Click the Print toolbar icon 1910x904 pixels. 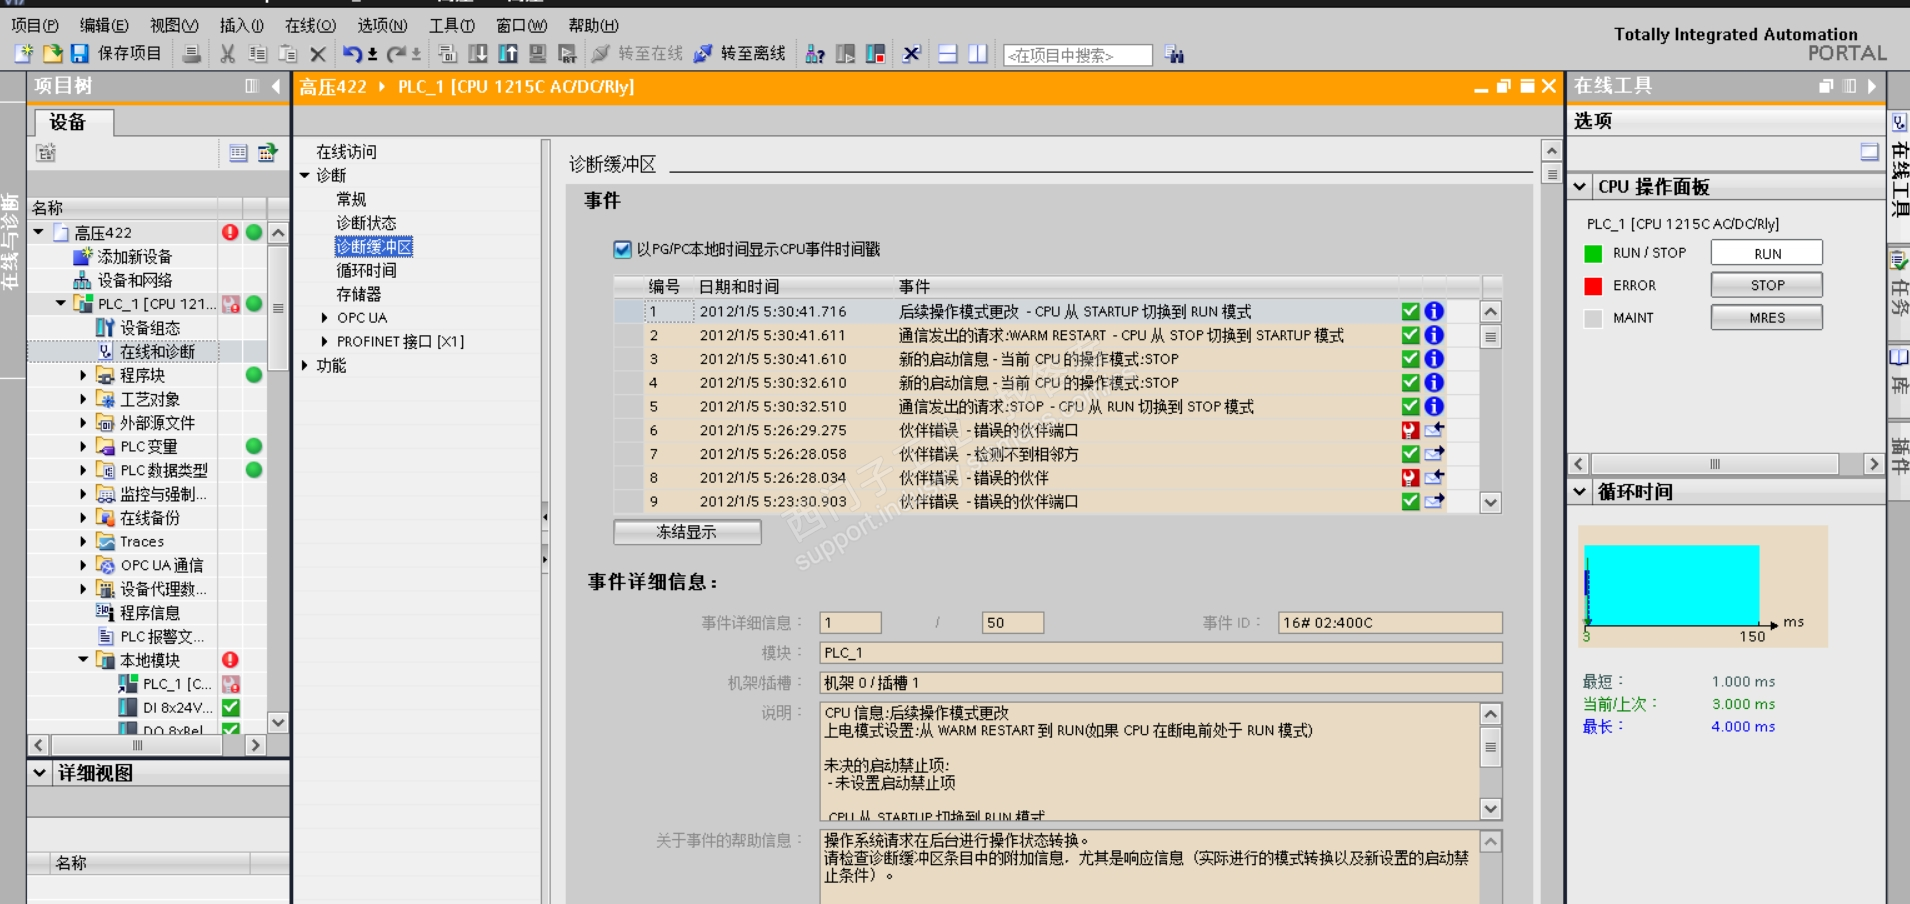click(x=191, y=54)
